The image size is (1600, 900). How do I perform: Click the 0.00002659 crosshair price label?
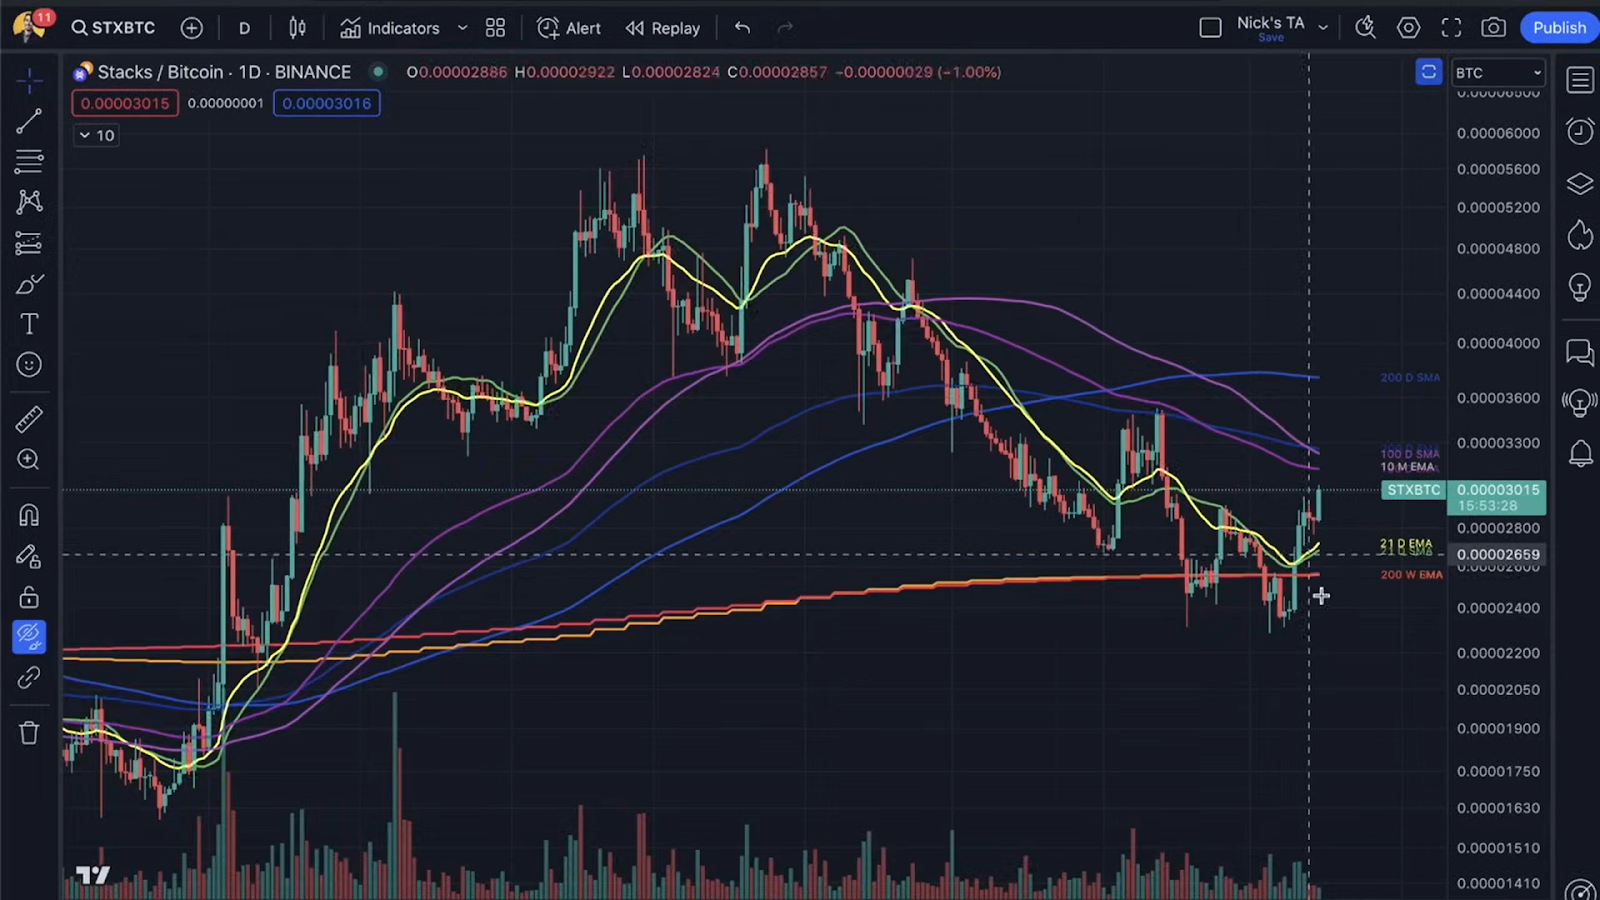(1498, 554)
